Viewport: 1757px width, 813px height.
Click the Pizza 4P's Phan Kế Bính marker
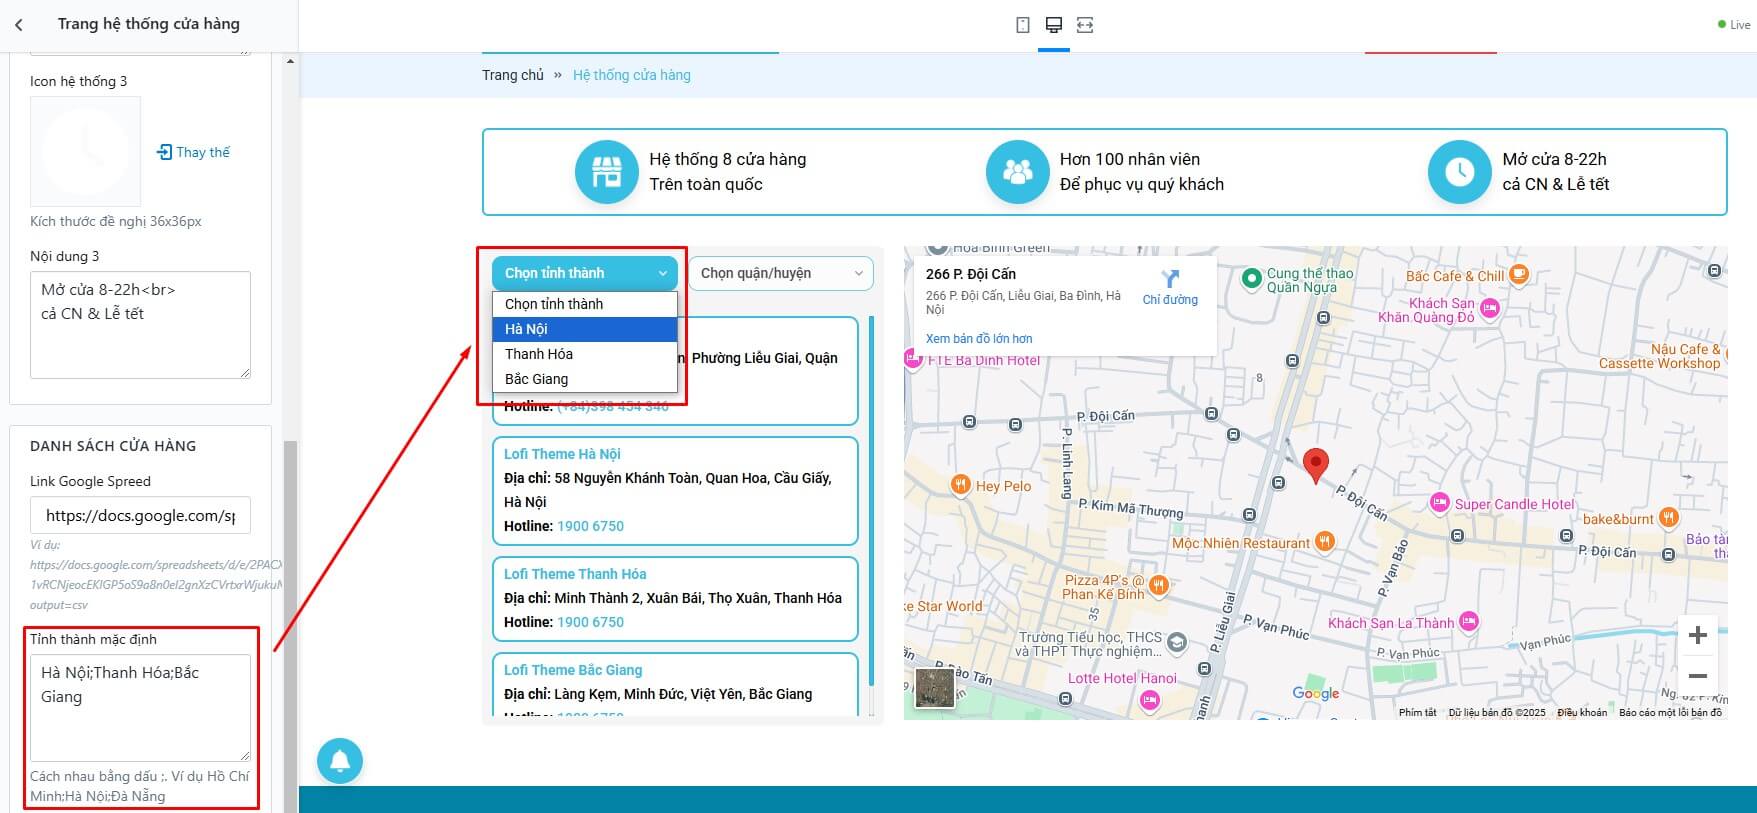[x=1158, y=585]
